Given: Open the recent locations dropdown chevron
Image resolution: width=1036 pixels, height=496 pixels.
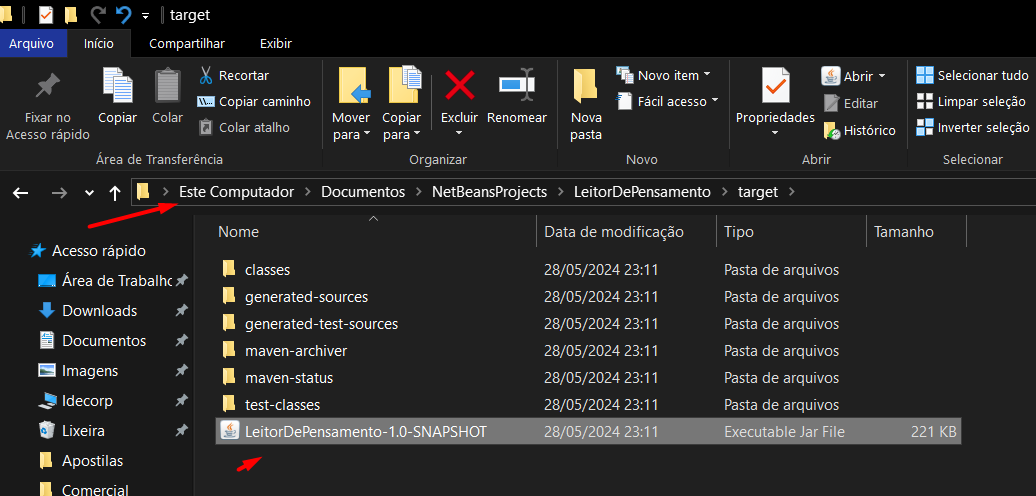Looking at the screenshot, I should 90,193.
